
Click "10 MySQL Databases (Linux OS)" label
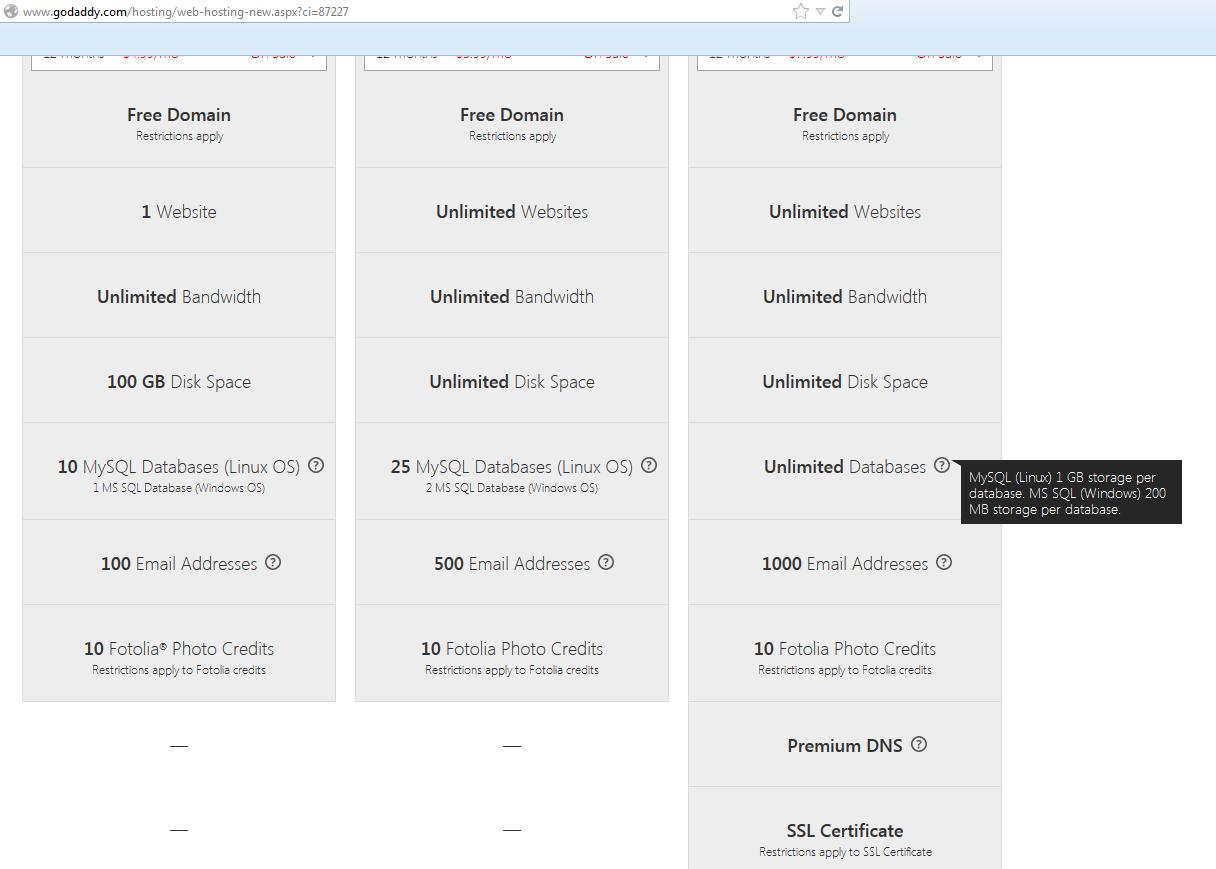pyautogui.click(x=179, y=467)
